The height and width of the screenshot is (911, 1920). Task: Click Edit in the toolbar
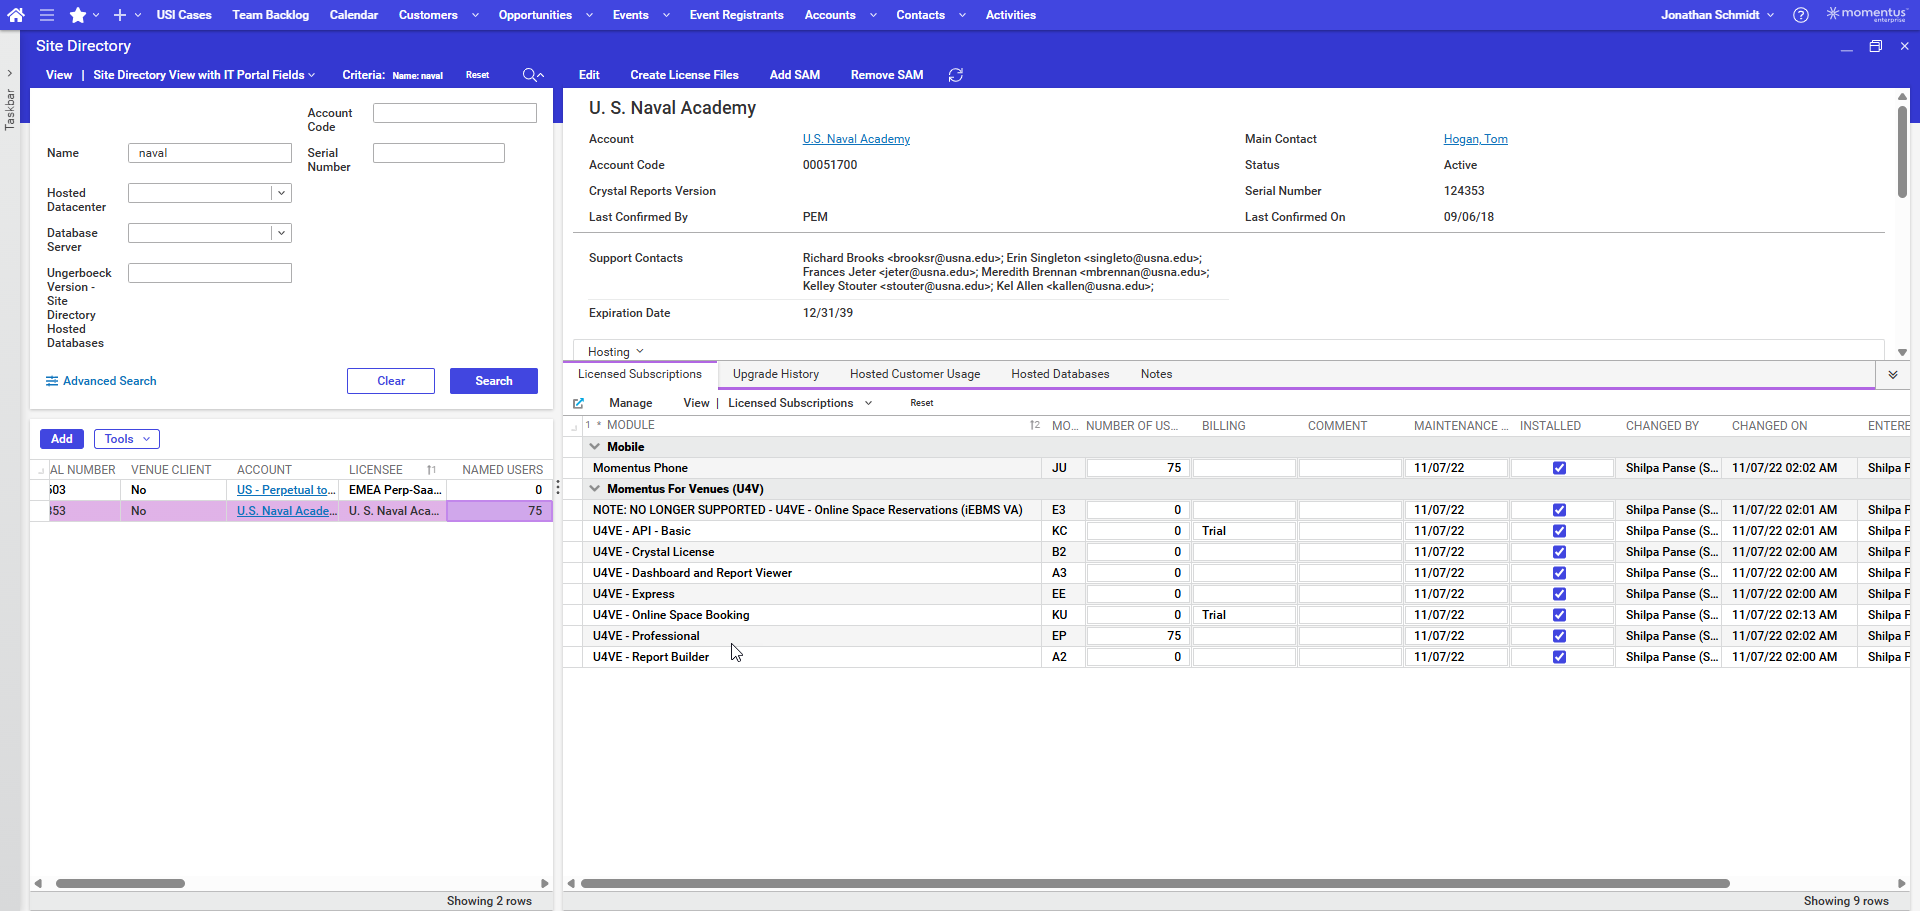pyautogui.click(x=589, y=75)
